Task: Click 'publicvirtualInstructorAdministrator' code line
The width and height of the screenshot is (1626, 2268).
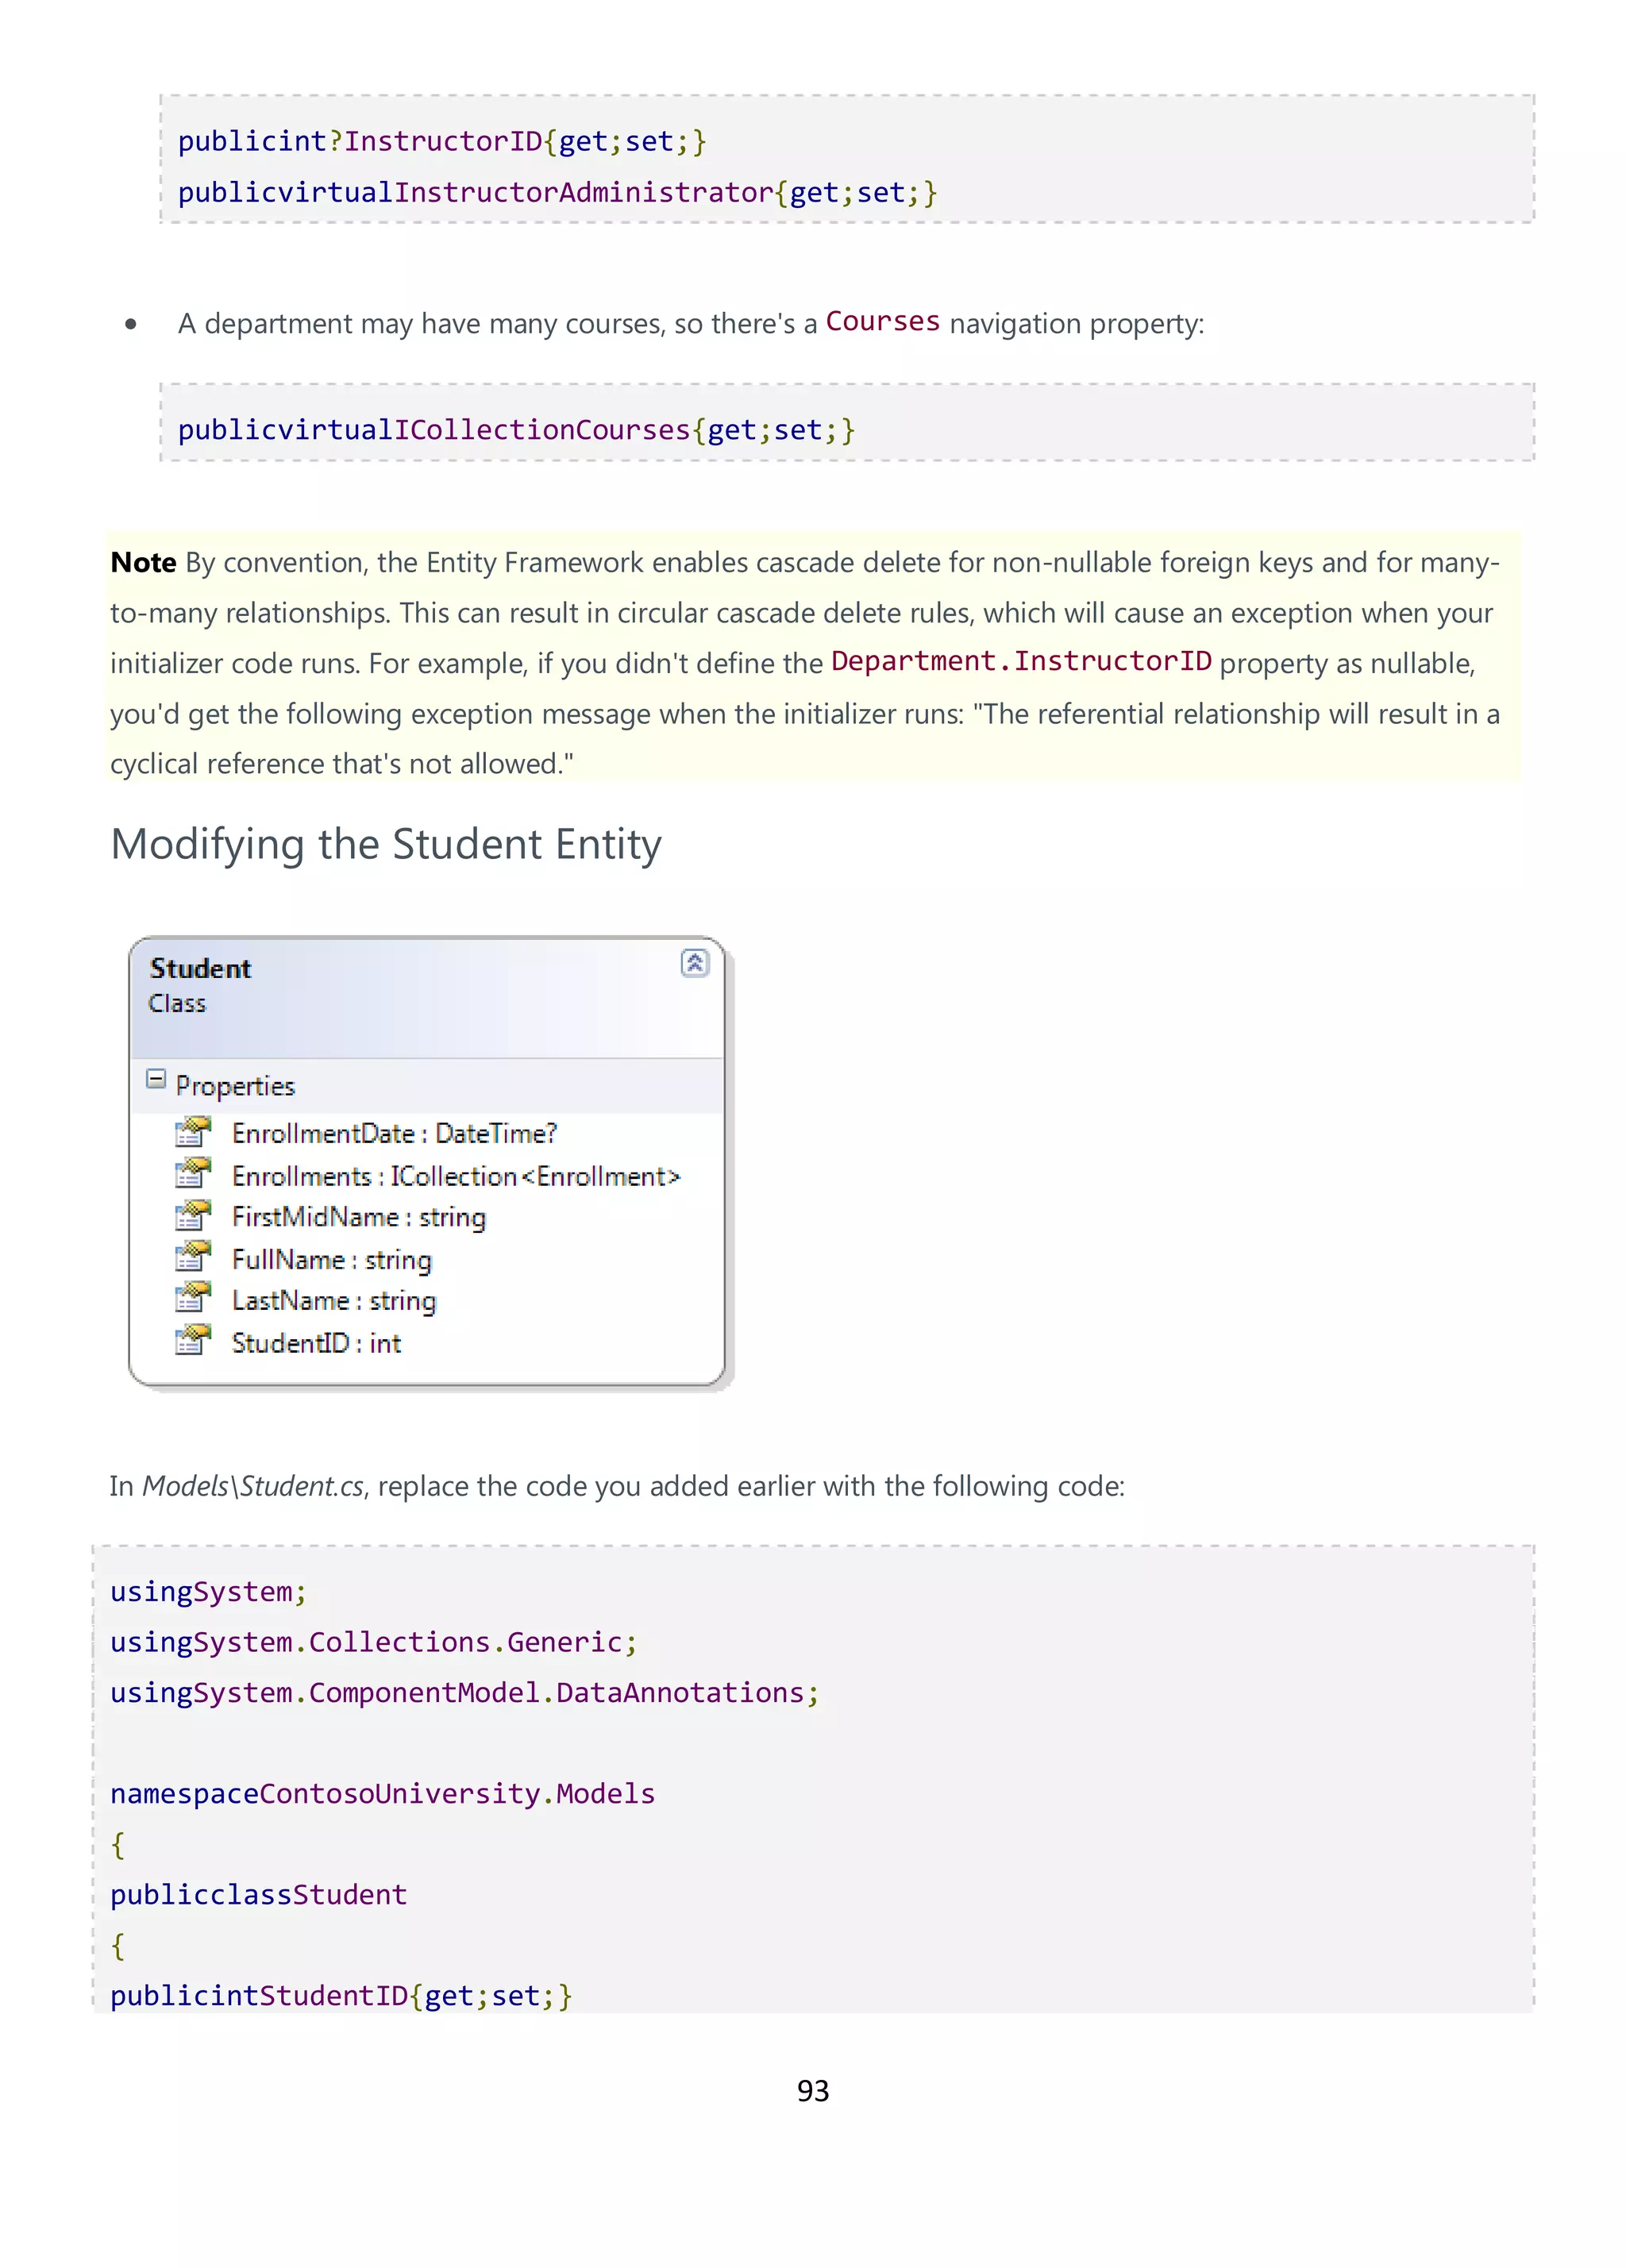Action: [557, 192]
